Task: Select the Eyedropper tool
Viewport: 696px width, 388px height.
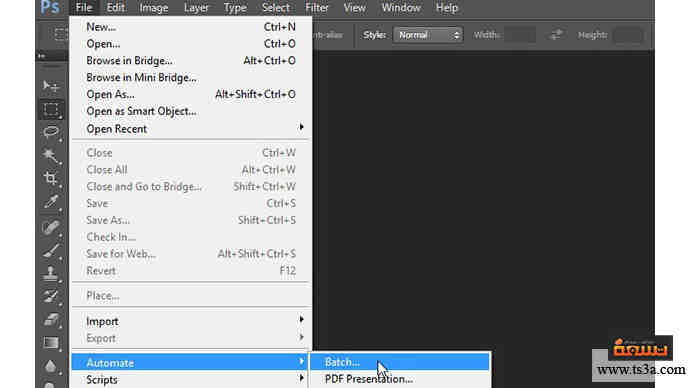Action: 51,202
